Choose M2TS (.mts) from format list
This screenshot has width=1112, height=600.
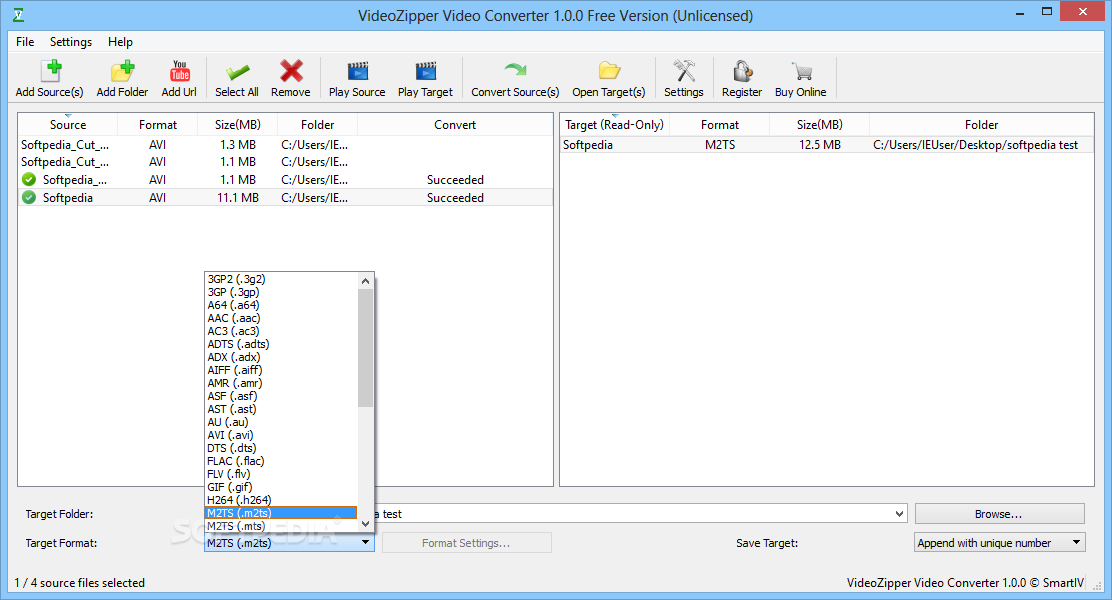click(281, 526)
